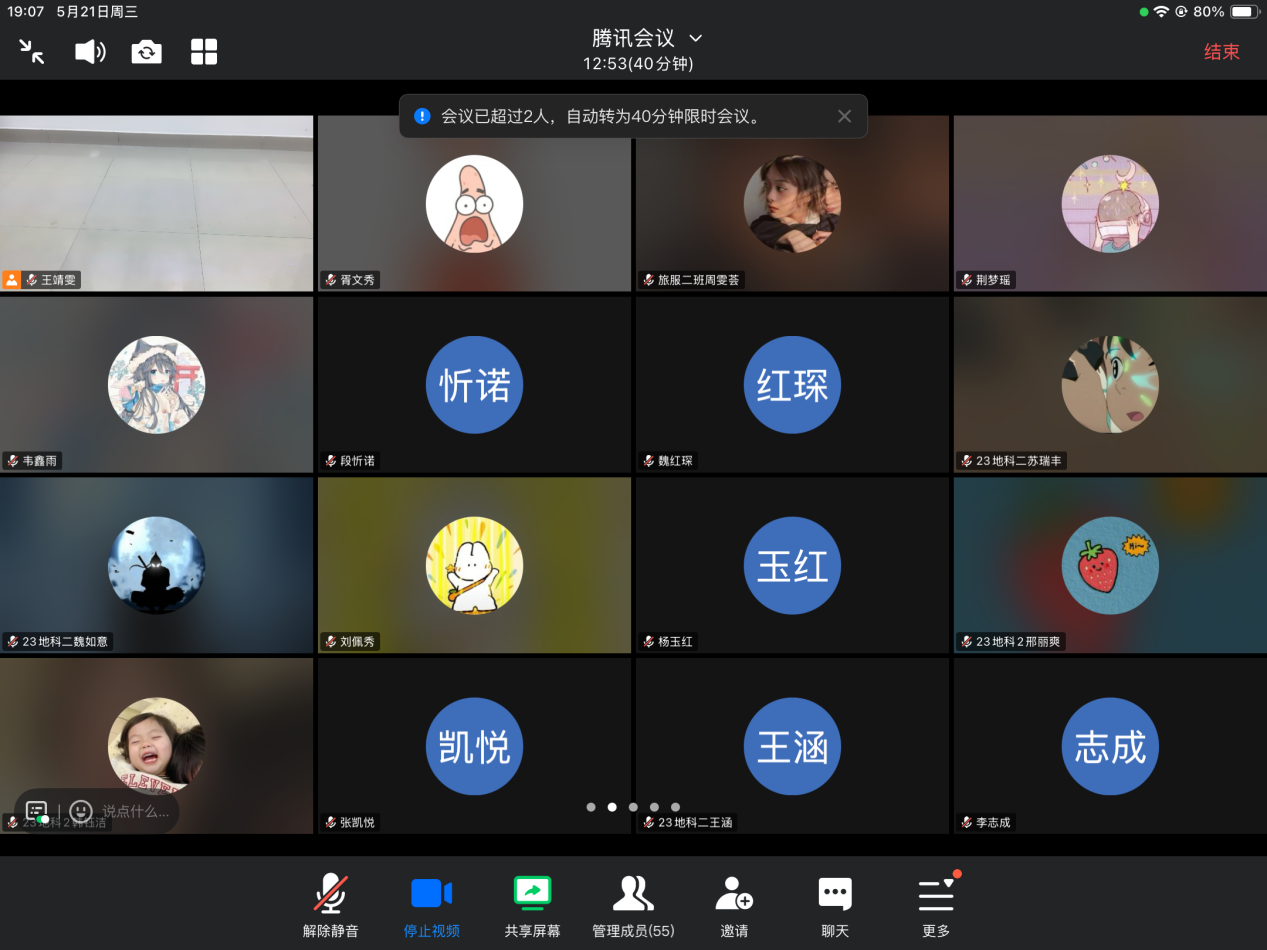Image resolution: width=1267 pixels, height=950 pixels.
Task: Open the 更多 options menu
Action: [936, 906]
